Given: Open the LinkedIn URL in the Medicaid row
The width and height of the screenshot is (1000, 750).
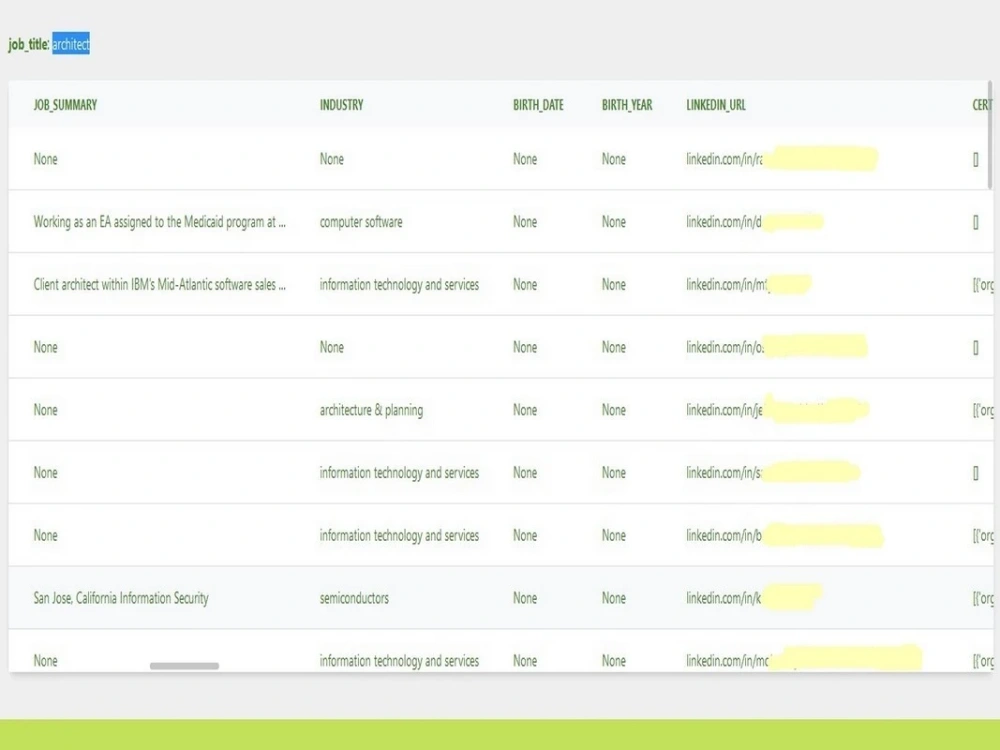Looking at the screenshot, I should pos(755,222).
